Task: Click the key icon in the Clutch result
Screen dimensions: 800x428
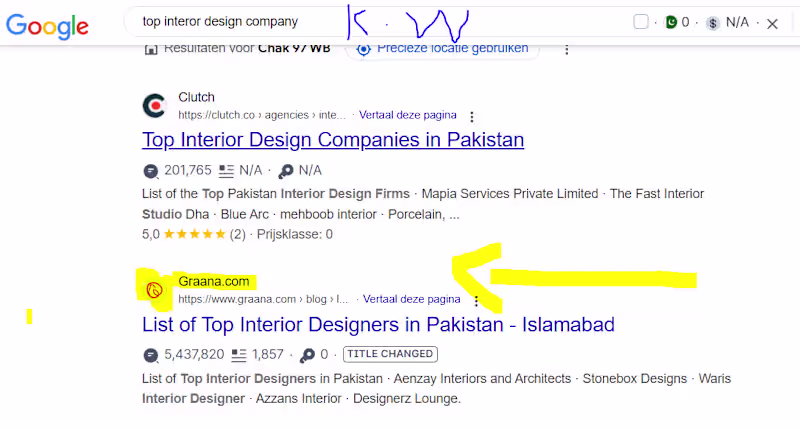Action: 286,170
